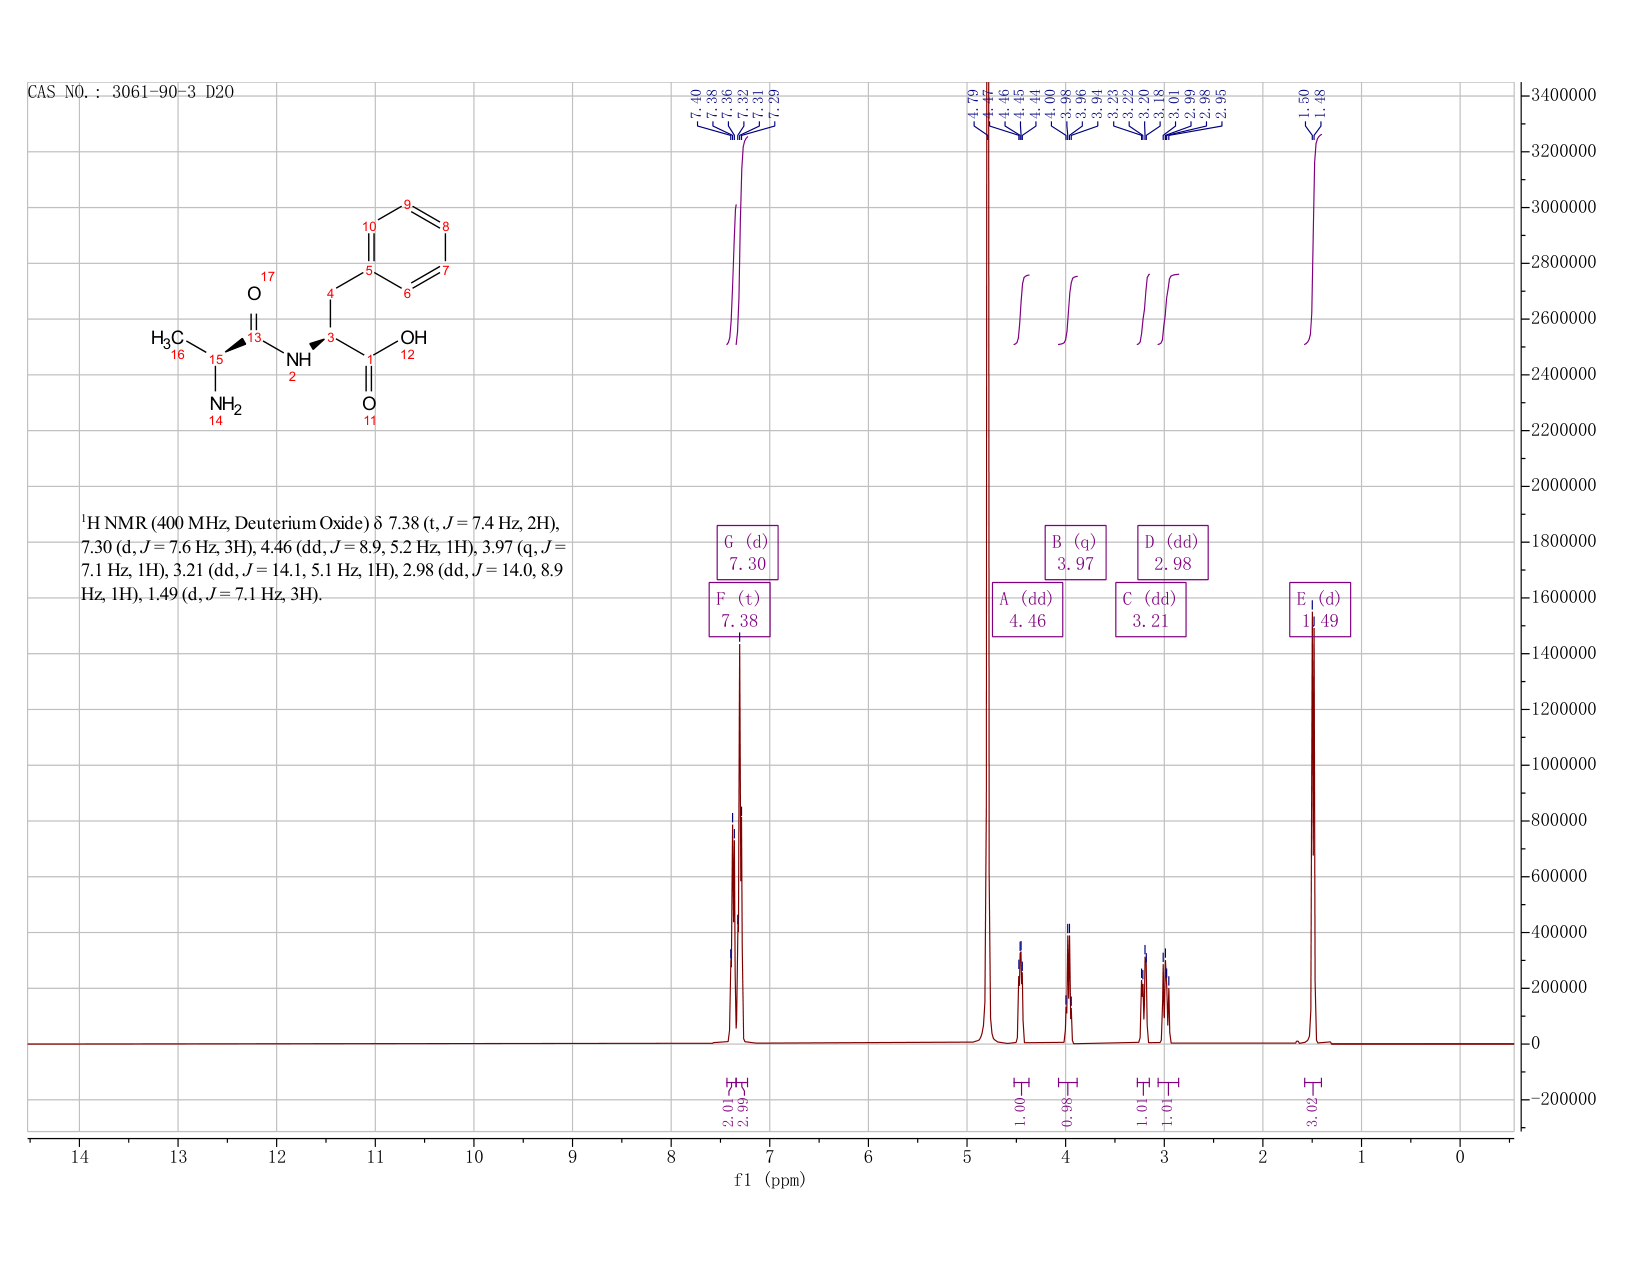The width and height of the screenshot is (1650, 1275).
Task: Select multiplet label A (dd) 4.46
Action: point(1027,609)
